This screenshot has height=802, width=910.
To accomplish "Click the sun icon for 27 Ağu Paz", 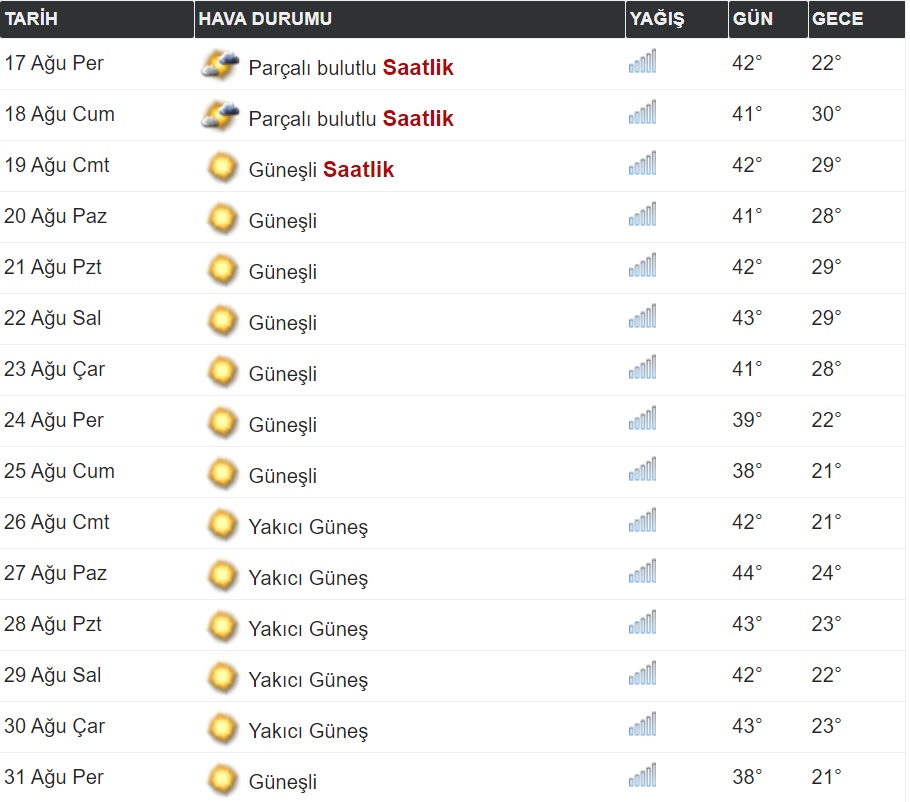I will [x=222, y=575].
